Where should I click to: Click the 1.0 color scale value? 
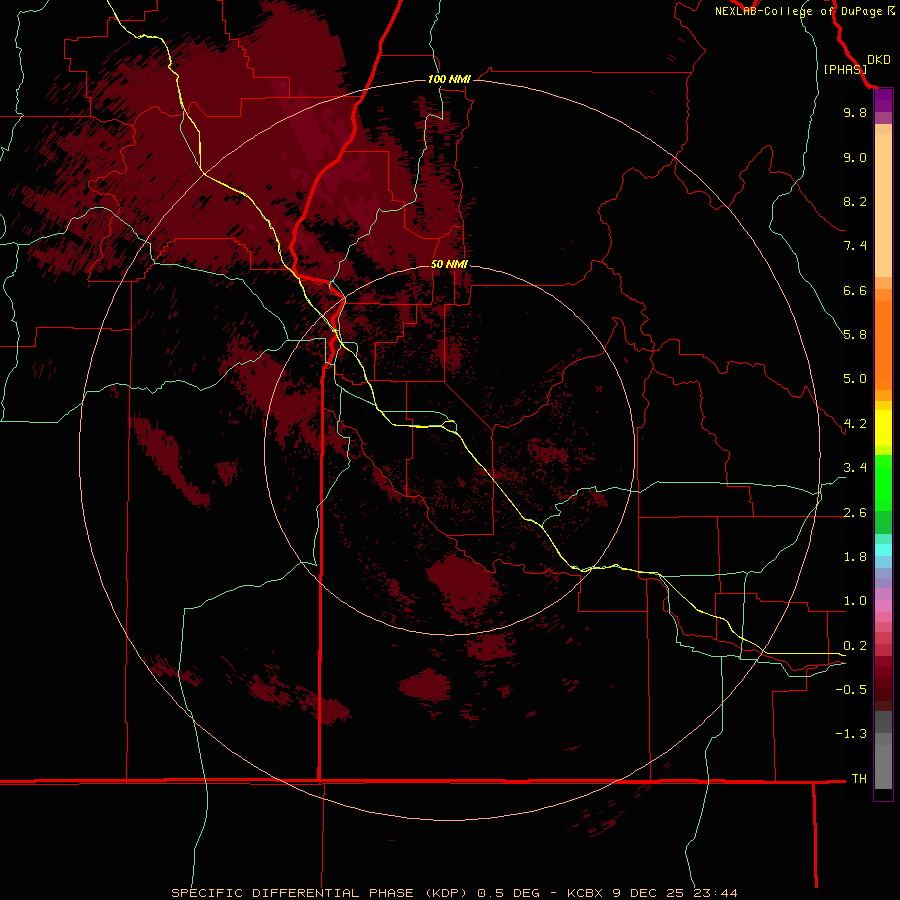(x=855, y=601)
